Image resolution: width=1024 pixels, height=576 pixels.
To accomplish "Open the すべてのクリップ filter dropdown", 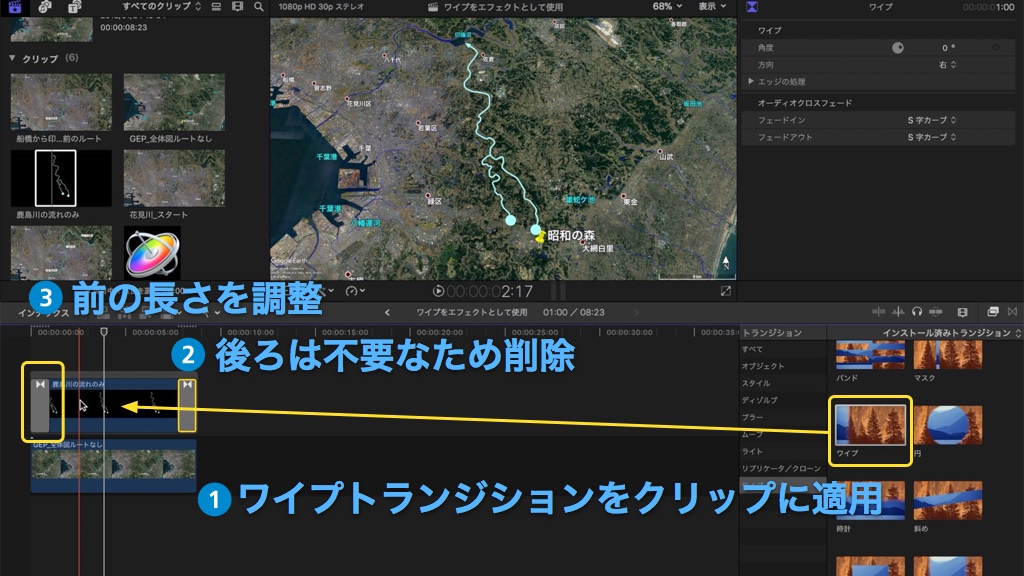I will click(161, 7).
